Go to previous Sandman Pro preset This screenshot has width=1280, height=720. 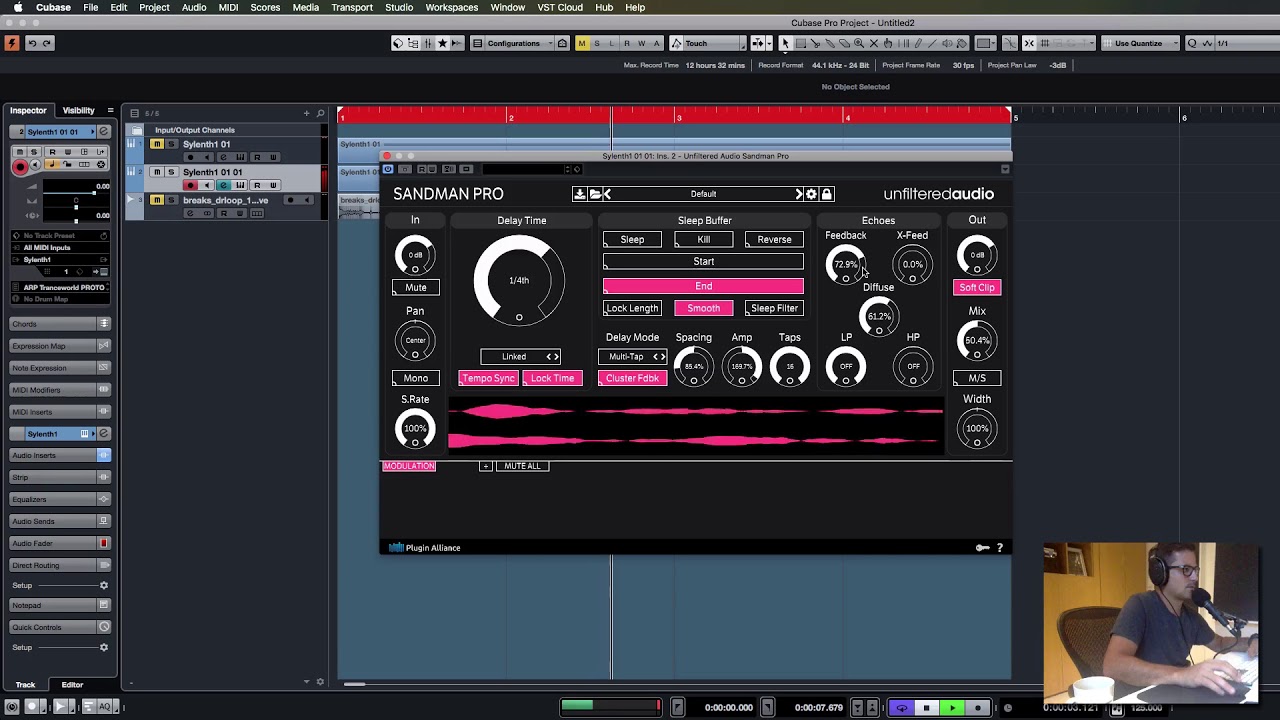click(x=607, y=194)
